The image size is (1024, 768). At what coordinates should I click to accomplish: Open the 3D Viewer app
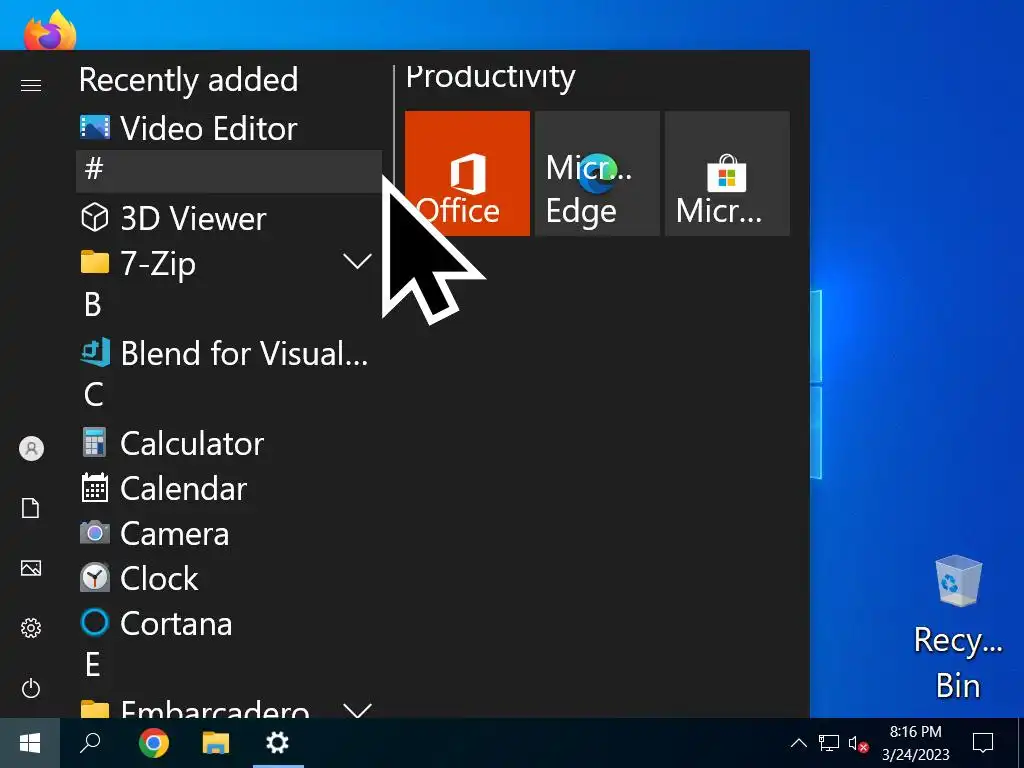[229, 217]
